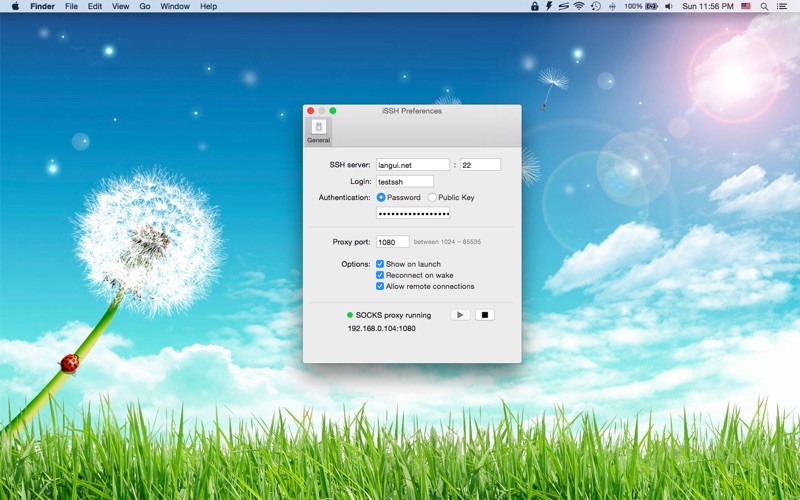This screenshot has width=800, height=500.
Task: Click the Proxy port field
Action: click(x=392, y=242)
